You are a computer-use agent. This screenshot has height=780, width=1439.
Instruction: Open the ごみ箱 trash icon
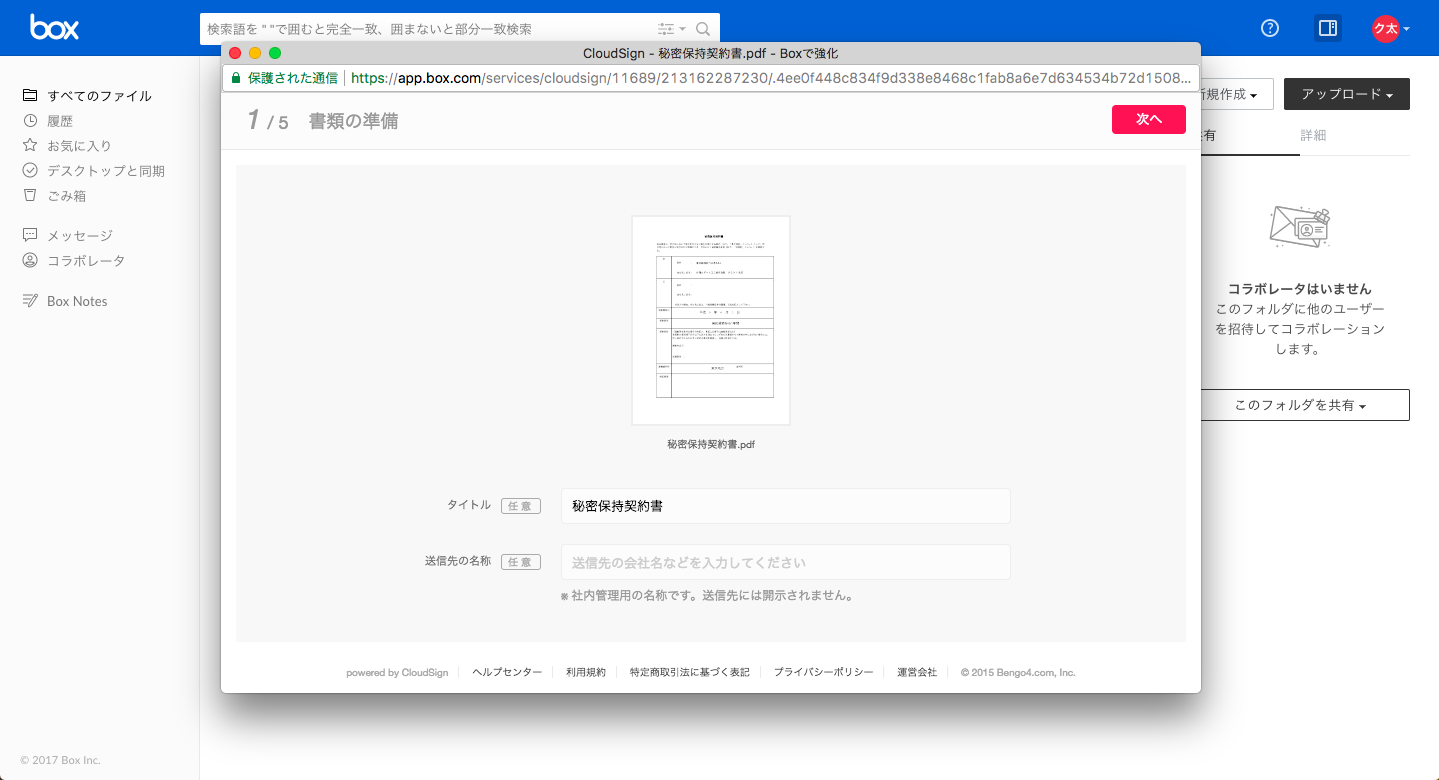pyautogui.click(x=30, y=196)
